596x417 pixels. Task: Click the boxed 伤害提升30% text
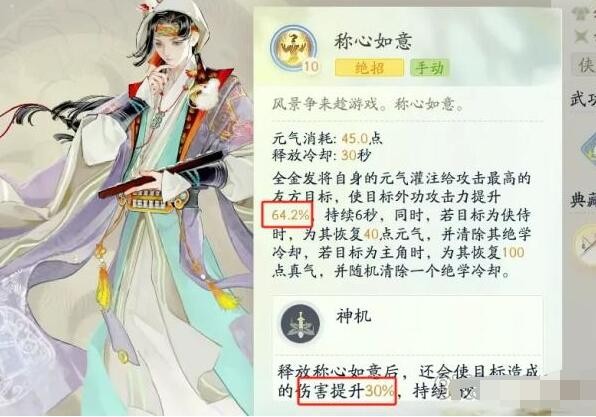click(x=347, y=391)
